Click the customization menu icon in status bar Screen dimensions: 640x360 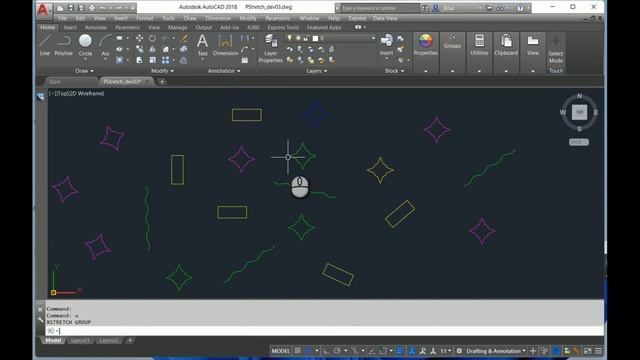click(598, 351)
